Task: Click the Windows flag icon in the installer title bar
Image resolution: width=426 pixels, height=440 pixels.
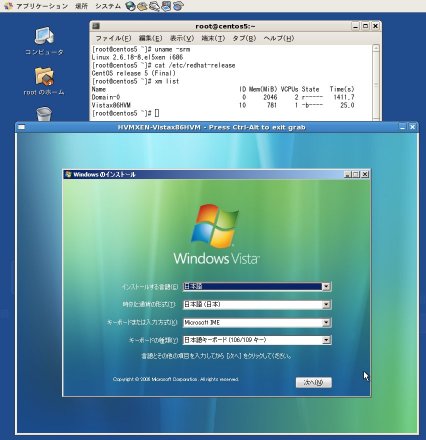Action: 68,174
